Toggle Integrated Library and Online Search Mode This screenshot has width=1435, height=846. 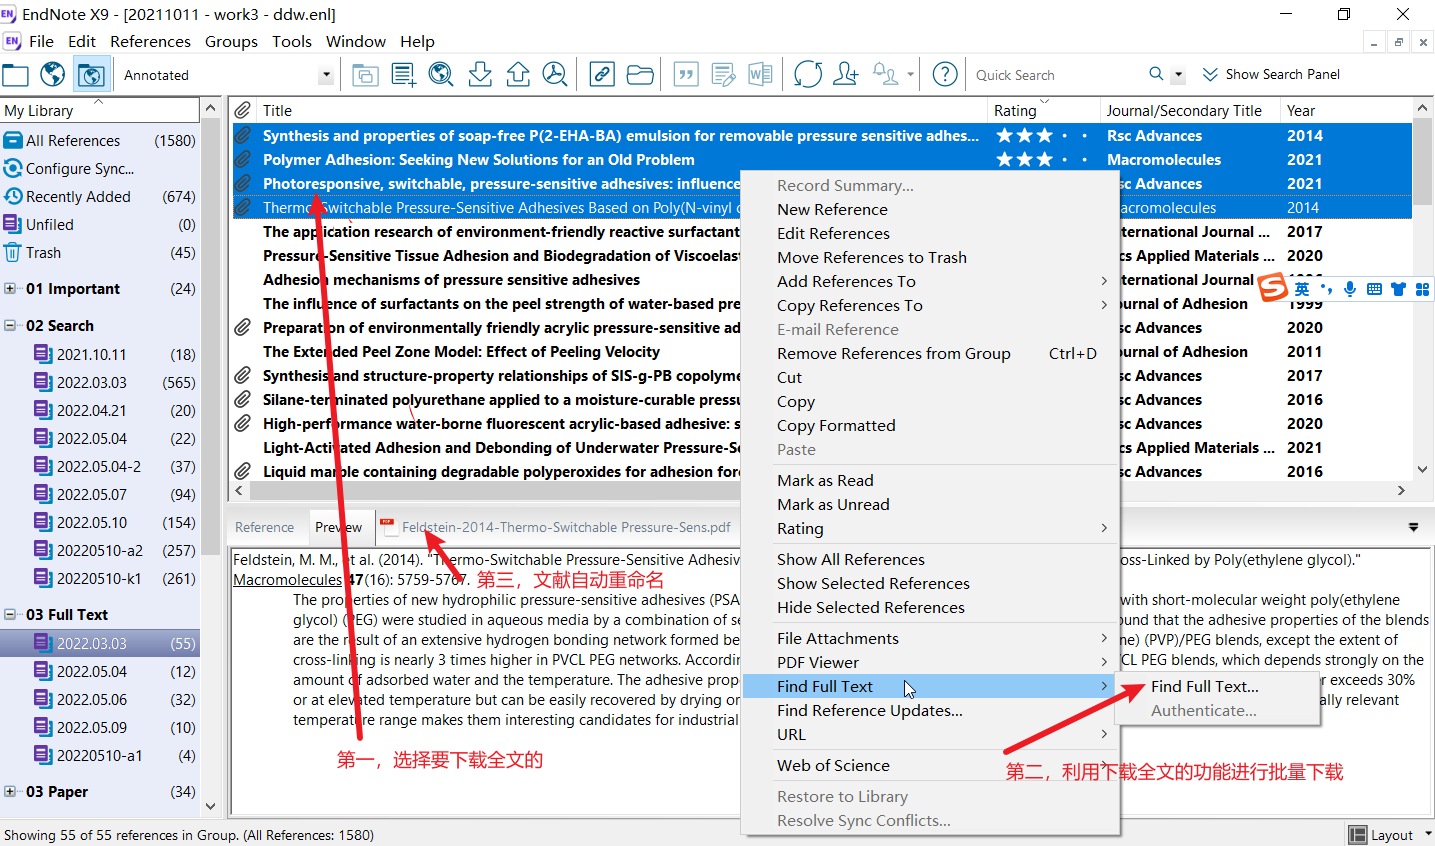(91, 75)
